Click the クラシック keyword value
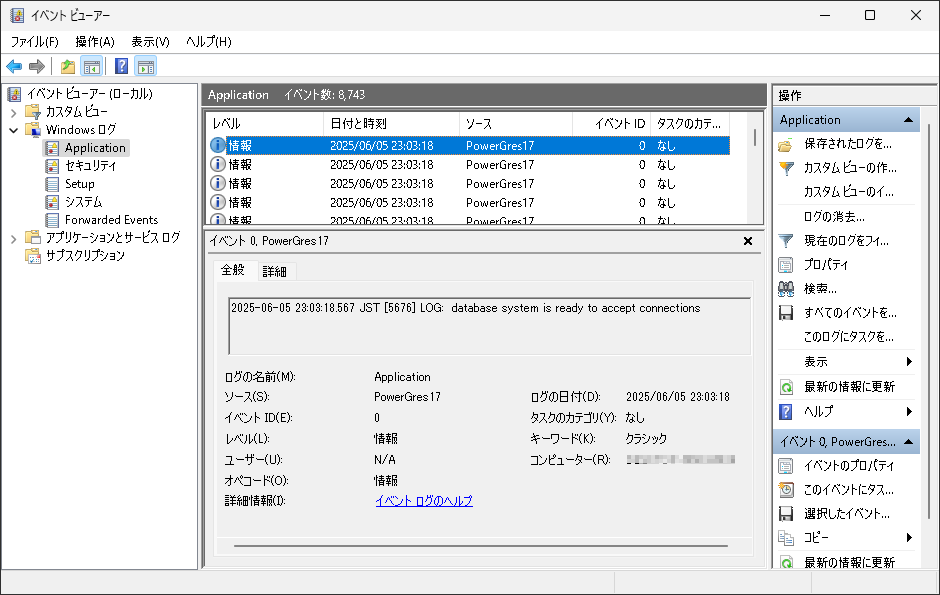 (x=646, y=439)
